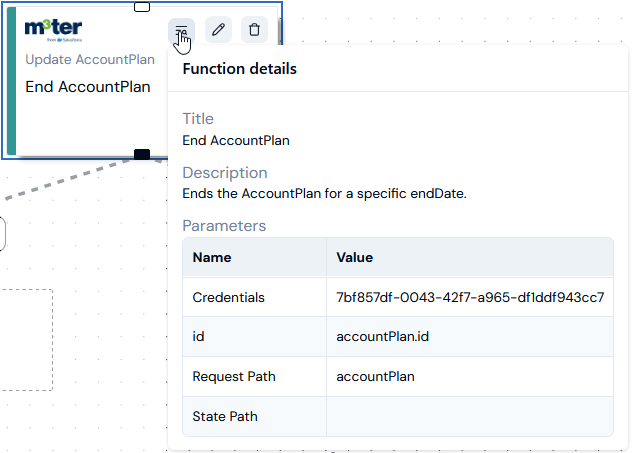The height and width of the screenshot is (453, 632).
Task: Click the empty State Path value cell
Action: click(x=470, y=416)
